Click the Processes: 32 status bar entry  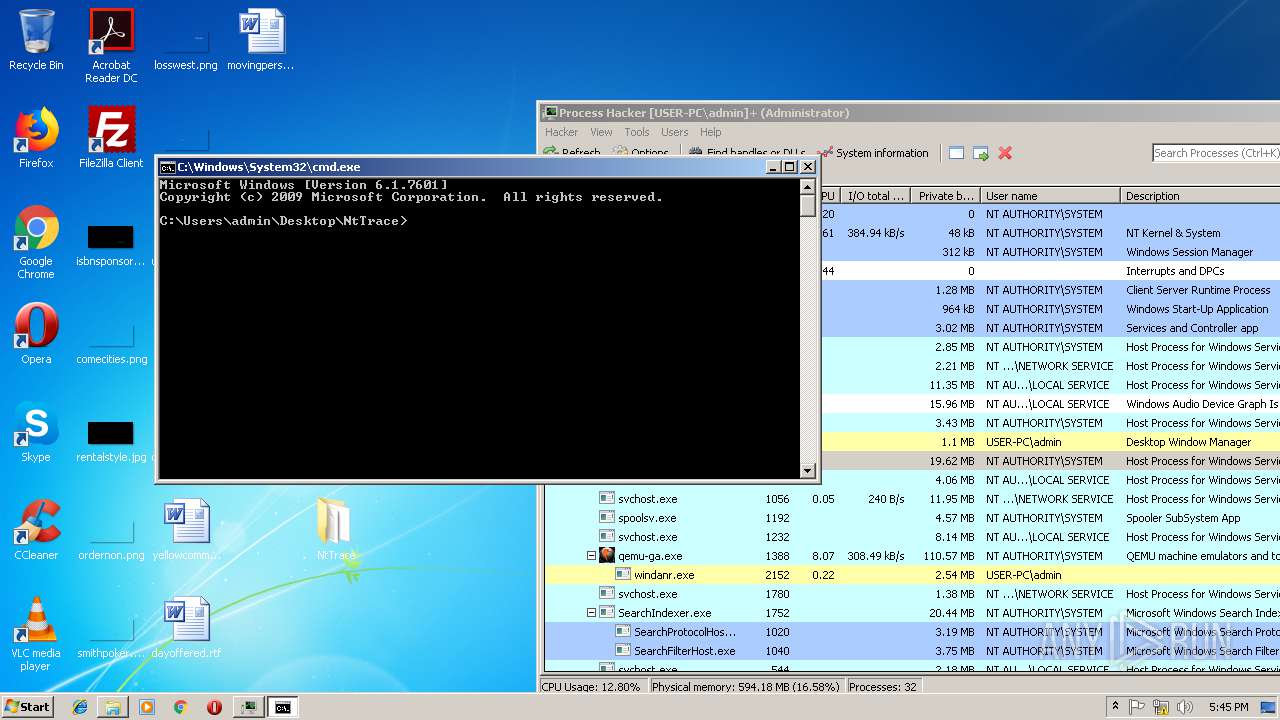(883, 687)
